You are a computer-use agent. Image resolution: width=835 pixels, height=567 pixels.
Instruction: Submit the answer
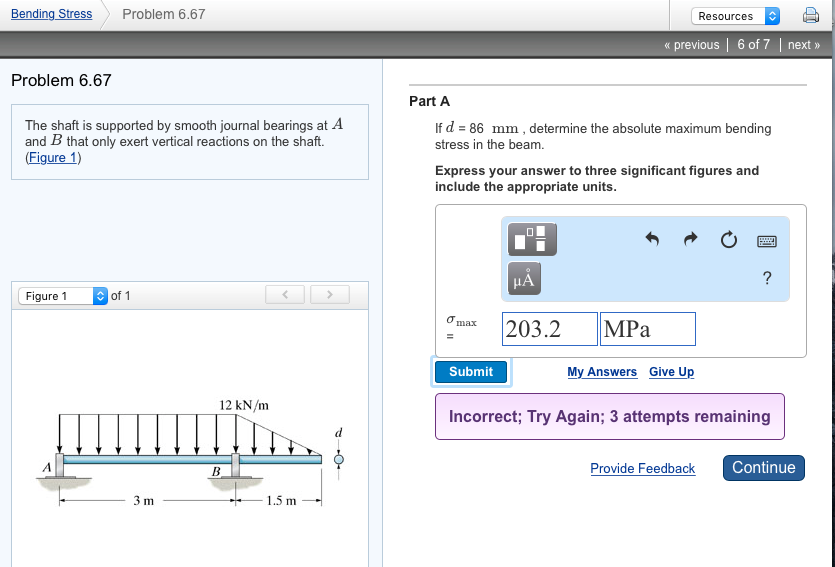tap(471, 372)
